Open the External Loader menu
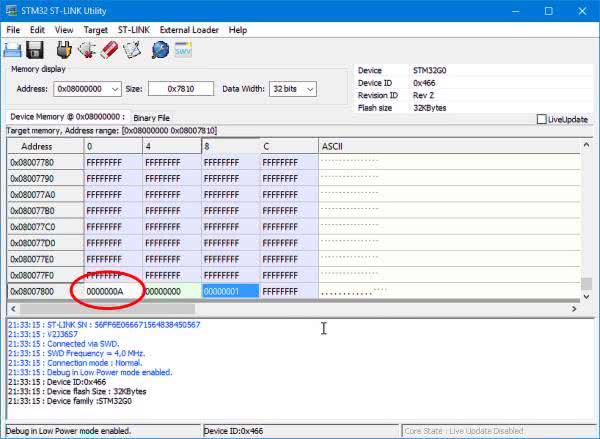The height and width of the screenshot is (439, 600). pos(189,30)
